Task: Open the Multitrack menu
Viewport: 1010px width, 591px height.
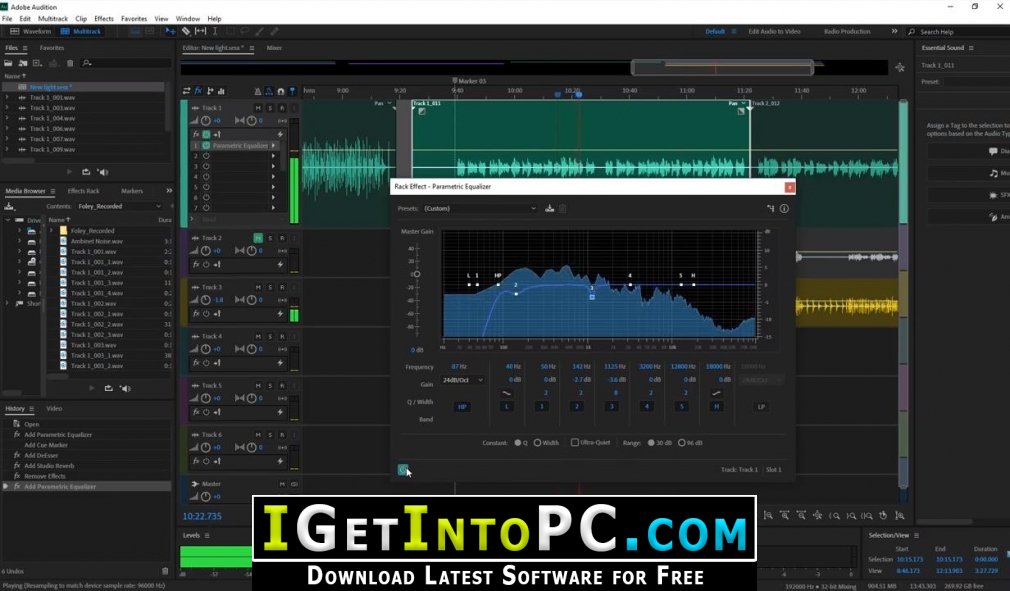Action: [53, 19]
